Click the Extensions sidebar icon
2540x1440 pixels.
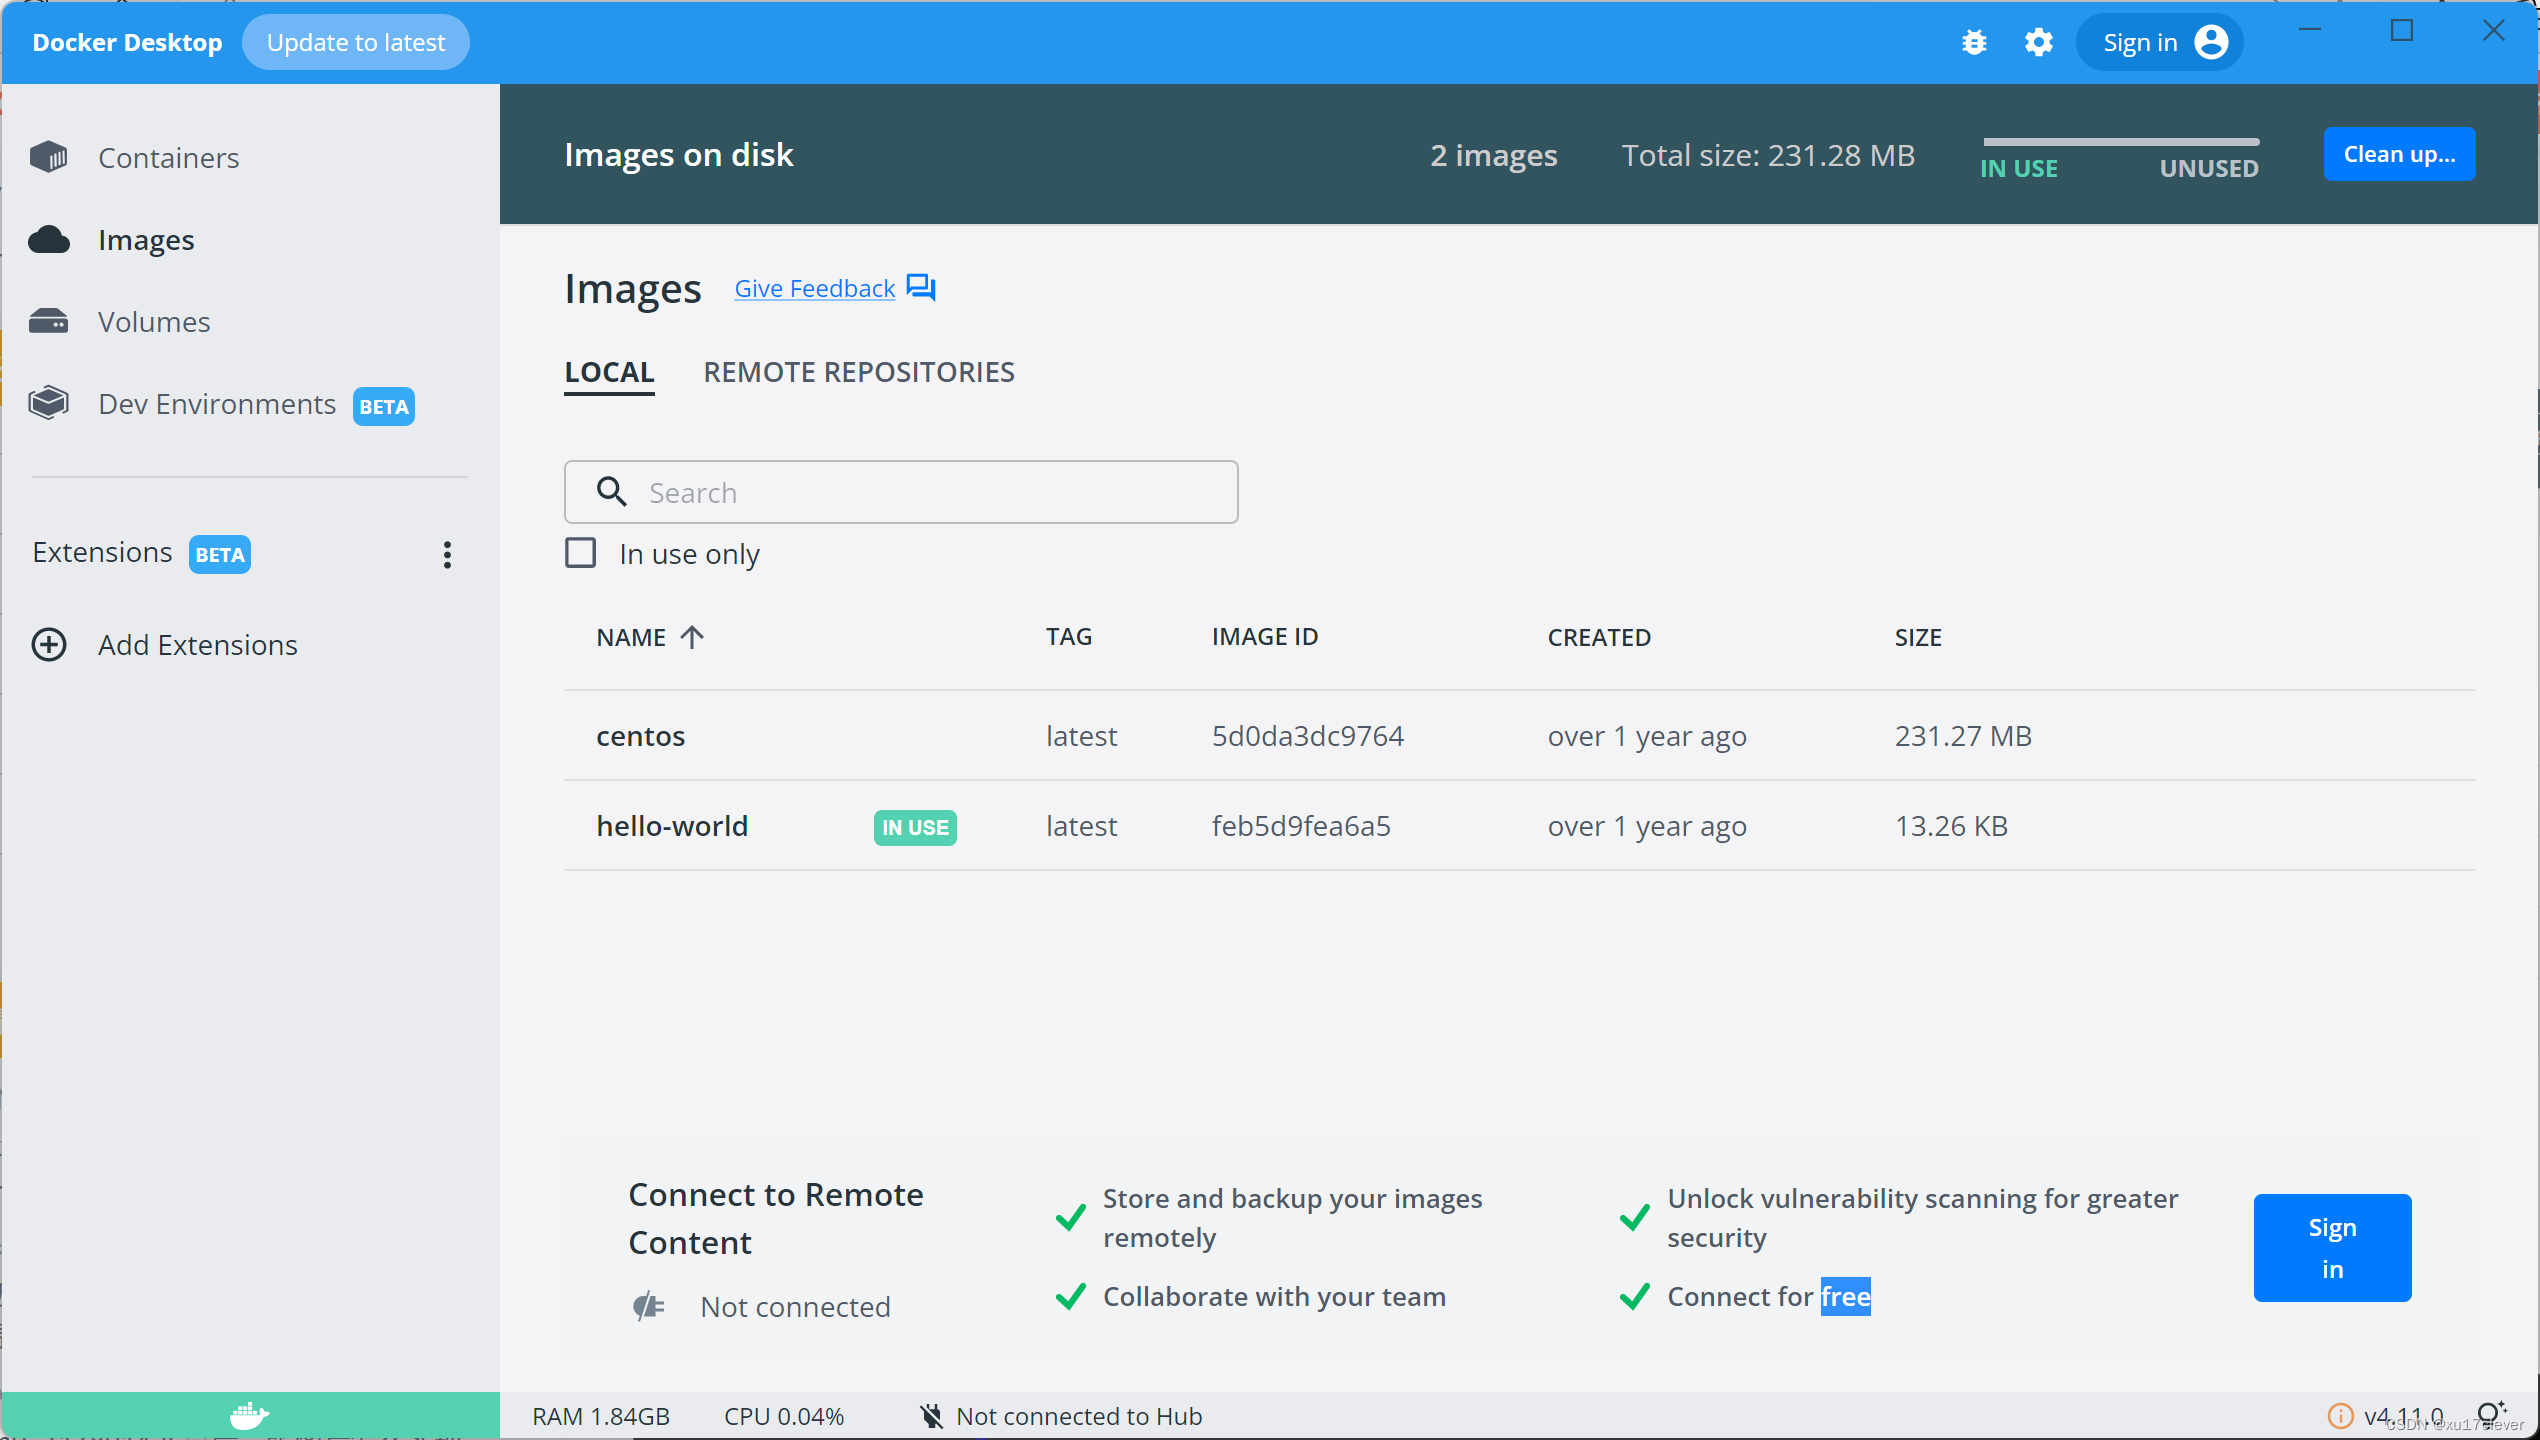point(99,552)
